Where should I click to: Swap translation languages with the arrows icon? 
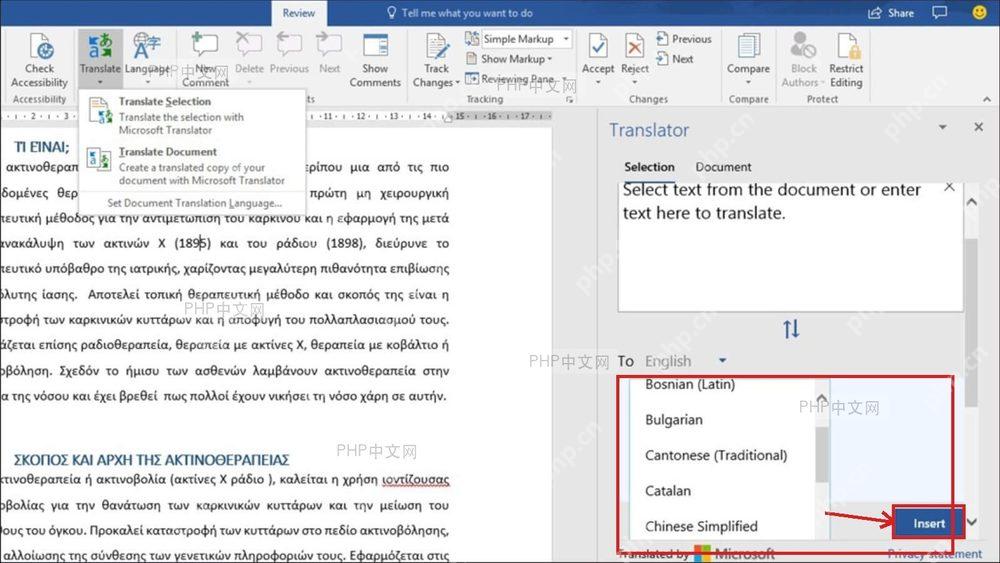tap(791, 329)
